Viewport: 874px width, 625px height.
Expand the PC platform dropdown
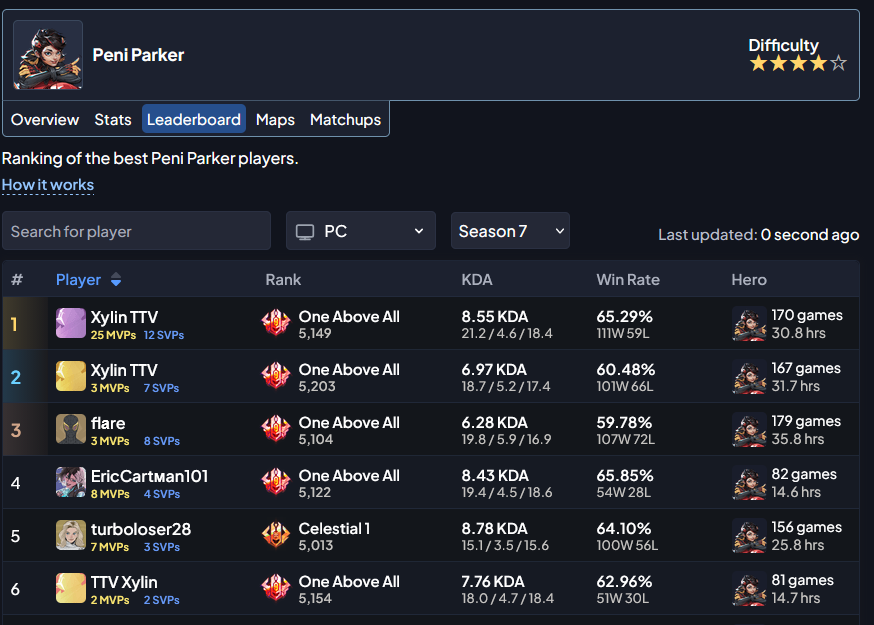(x=361, y=231)
